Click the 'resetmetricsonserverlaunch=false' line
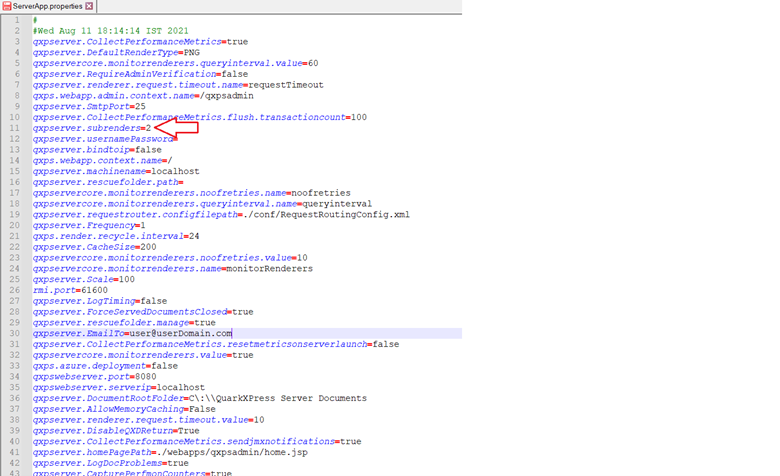 tap(216, 344)
